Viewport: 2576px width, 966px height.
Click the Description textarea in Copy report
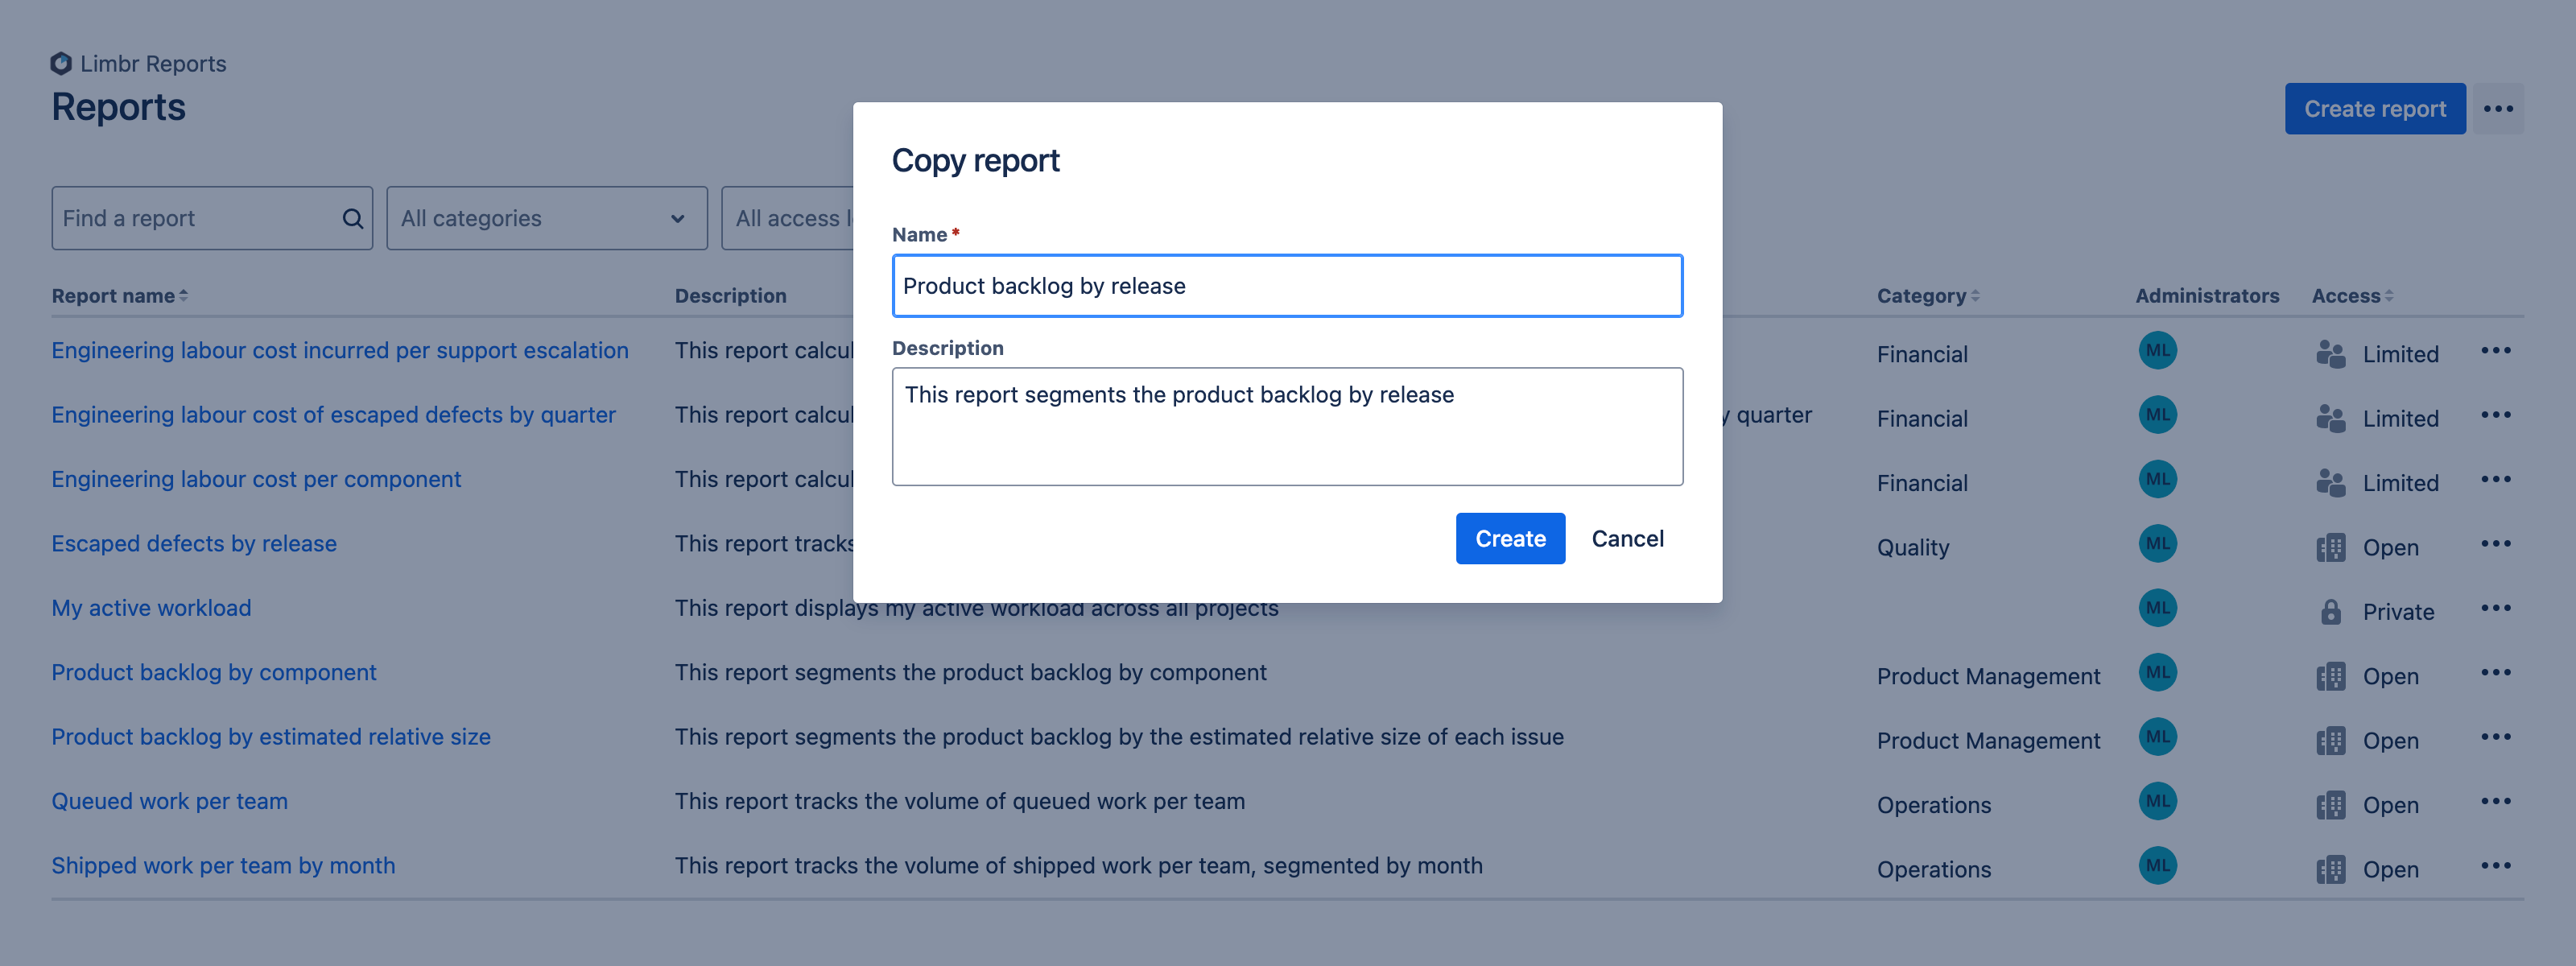tap(1287, 427)
